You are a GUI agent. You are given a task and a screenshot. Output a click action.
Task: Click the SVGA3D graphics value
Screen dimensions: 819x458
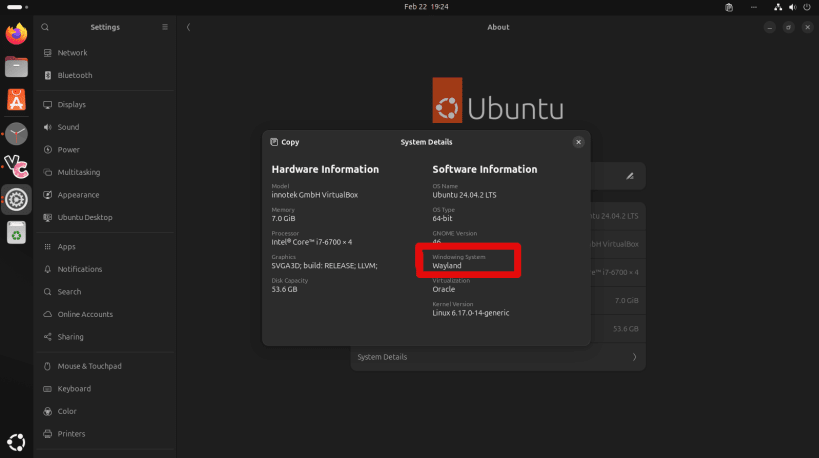pyautogui.click(x=324, y=266)
